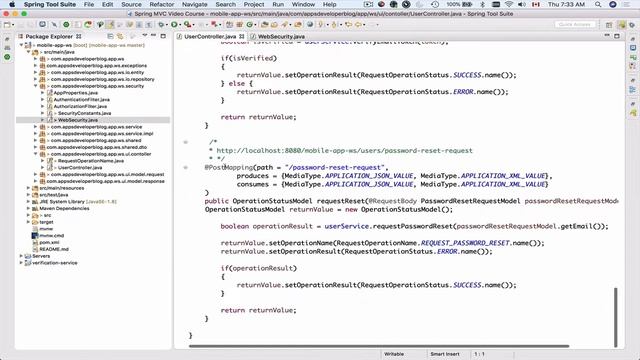
Task: Click the Open Type toolbar icon
Action: pyautogui.click(x=264, y=25)
